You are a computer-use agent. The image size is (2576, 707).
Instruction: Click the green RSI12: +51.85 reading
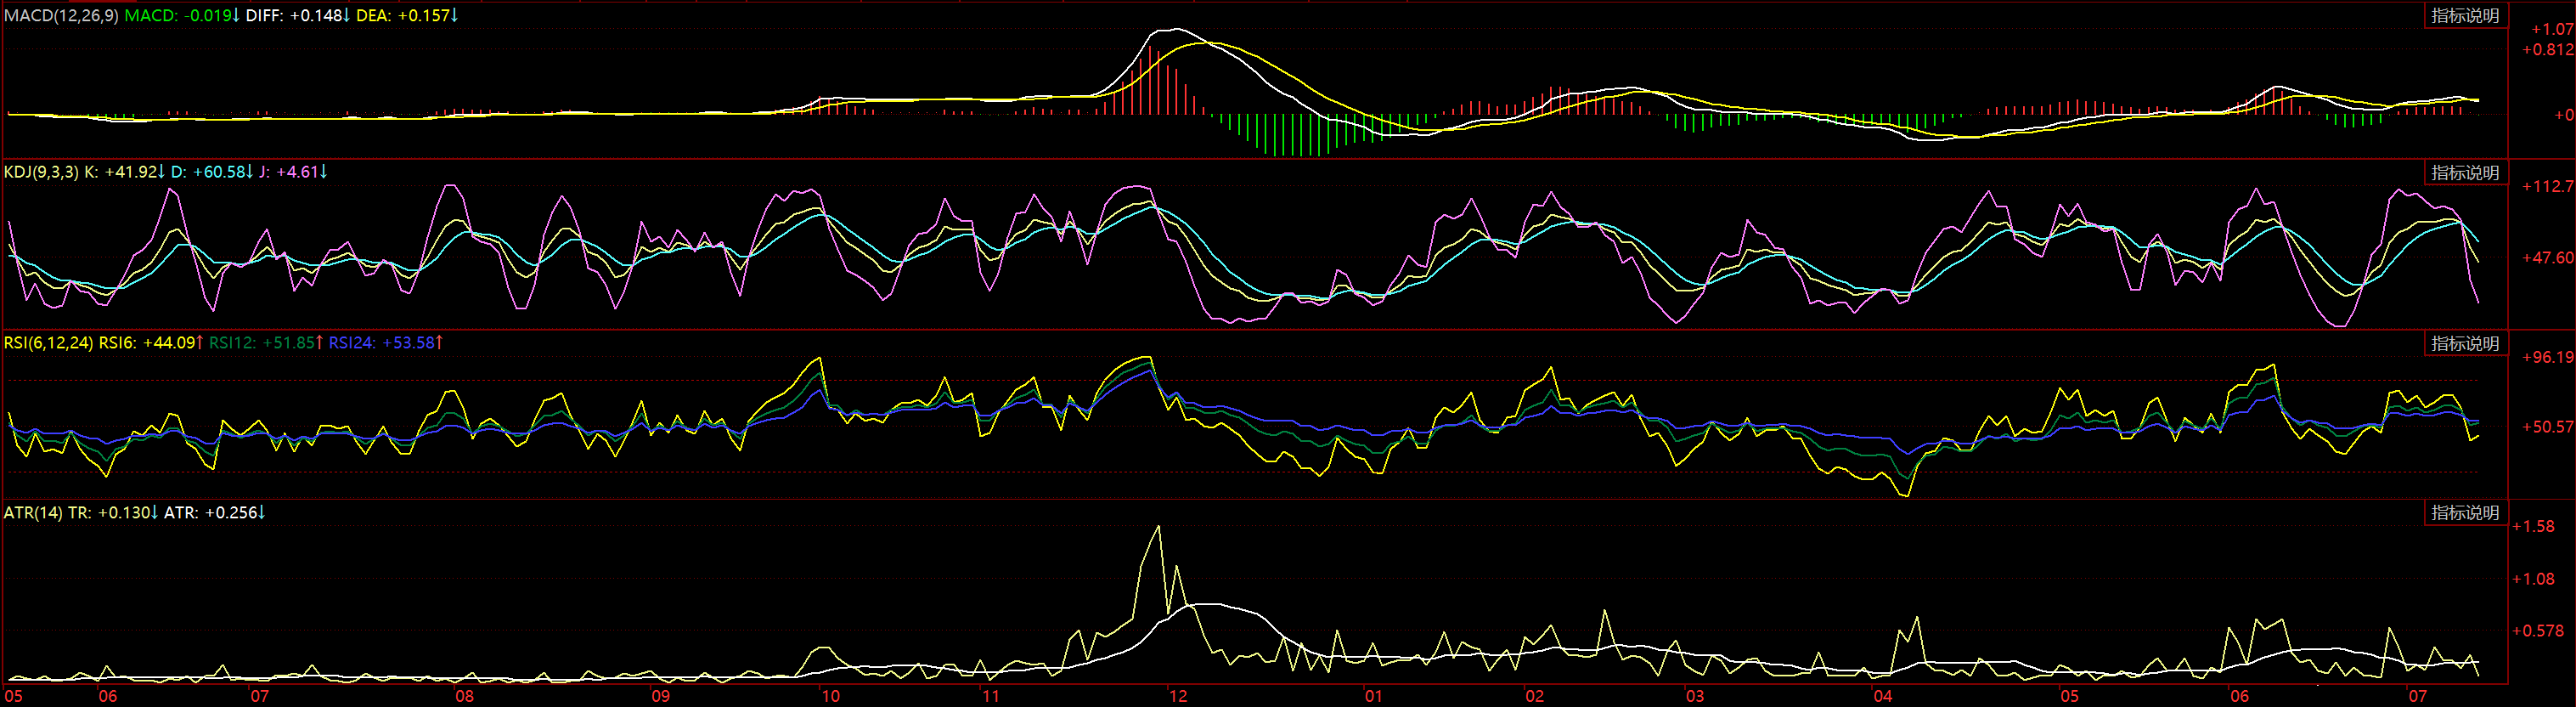(266, 343)
